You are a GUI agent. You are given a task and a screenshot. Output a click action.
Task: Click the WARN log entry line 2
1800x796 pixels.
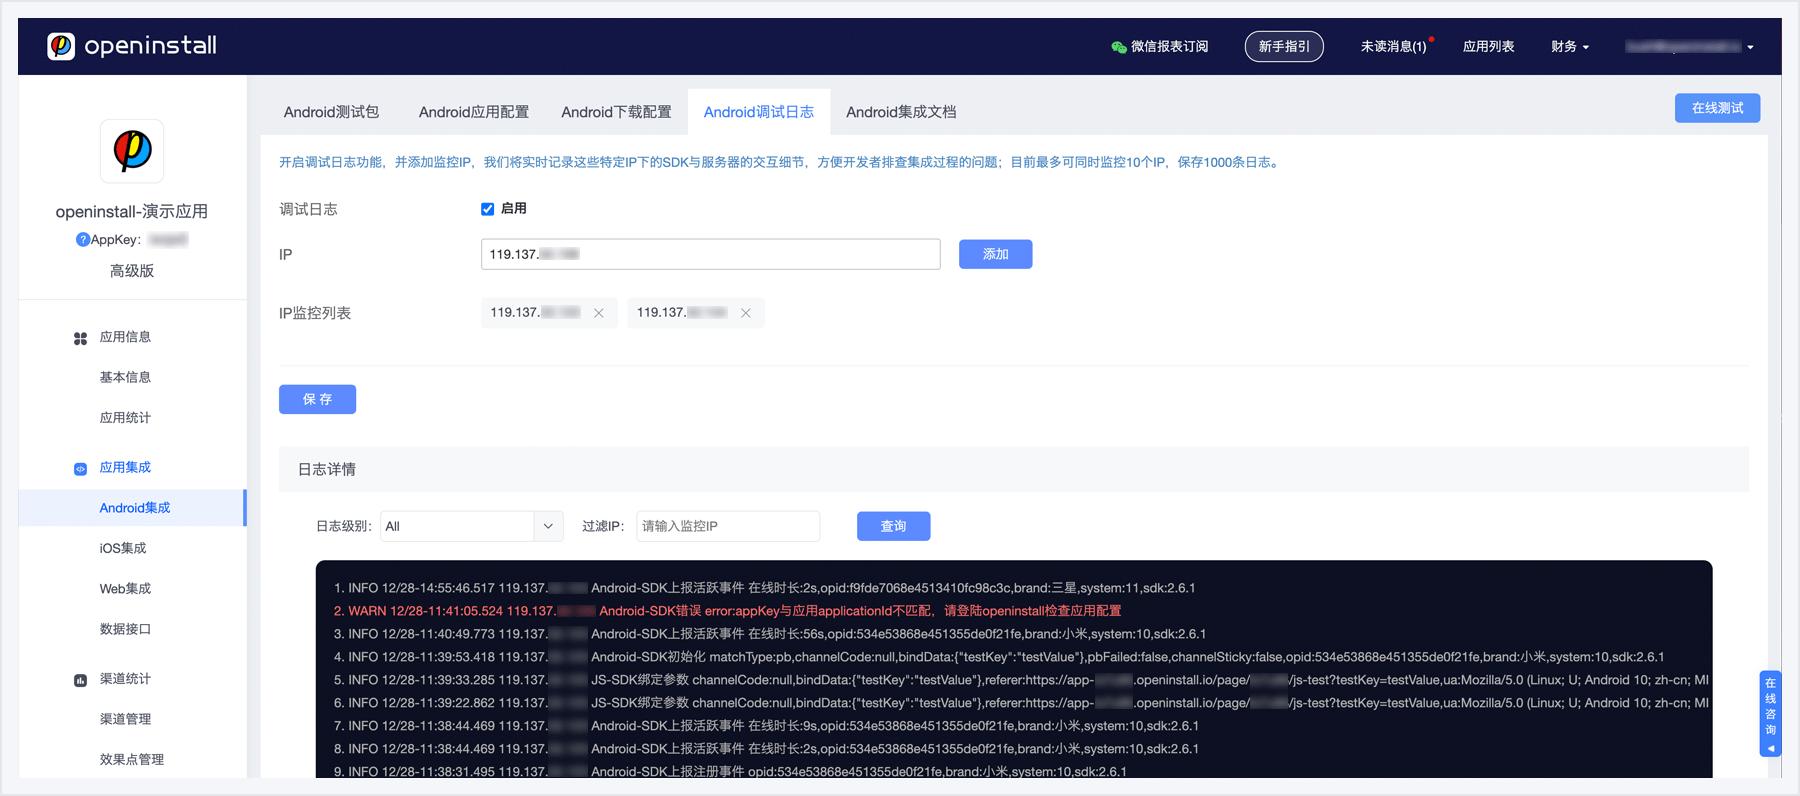(727, 611)
